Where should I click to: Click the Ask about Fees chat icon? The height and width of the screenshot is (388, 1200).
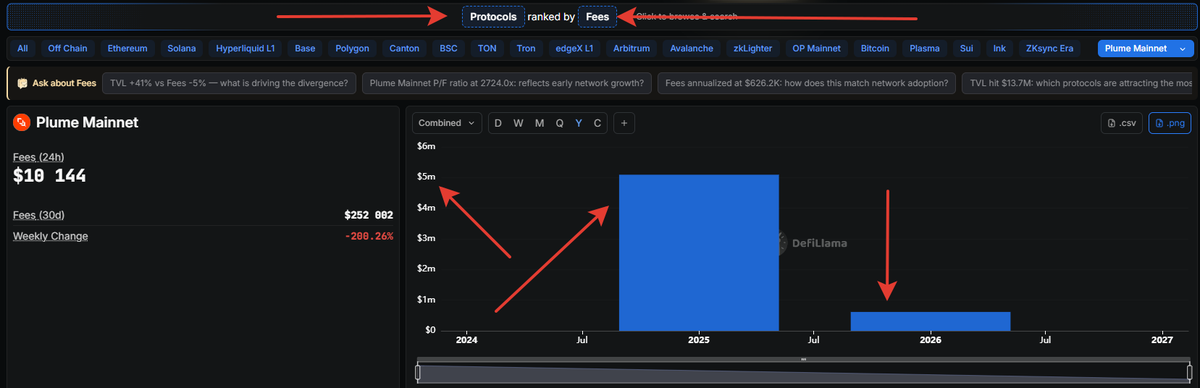tap(22, 83)
